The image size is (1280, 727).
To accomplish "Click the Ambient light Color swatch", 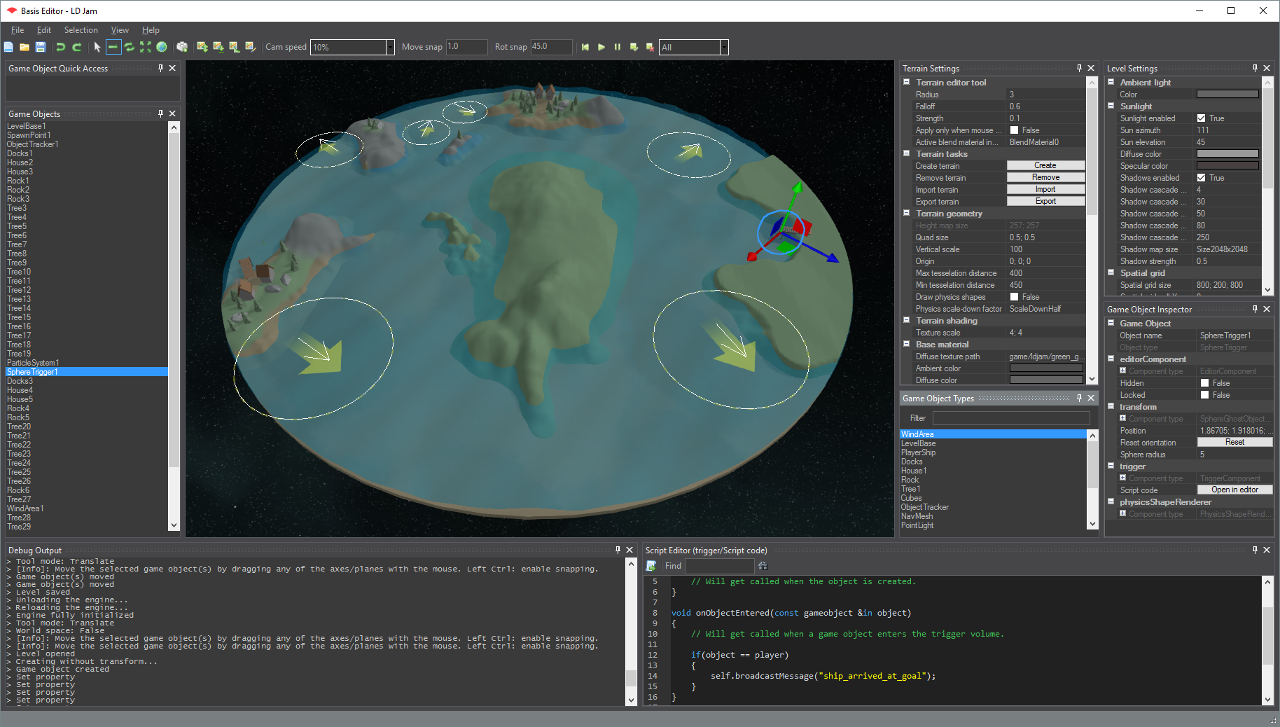I will 1227,94.
